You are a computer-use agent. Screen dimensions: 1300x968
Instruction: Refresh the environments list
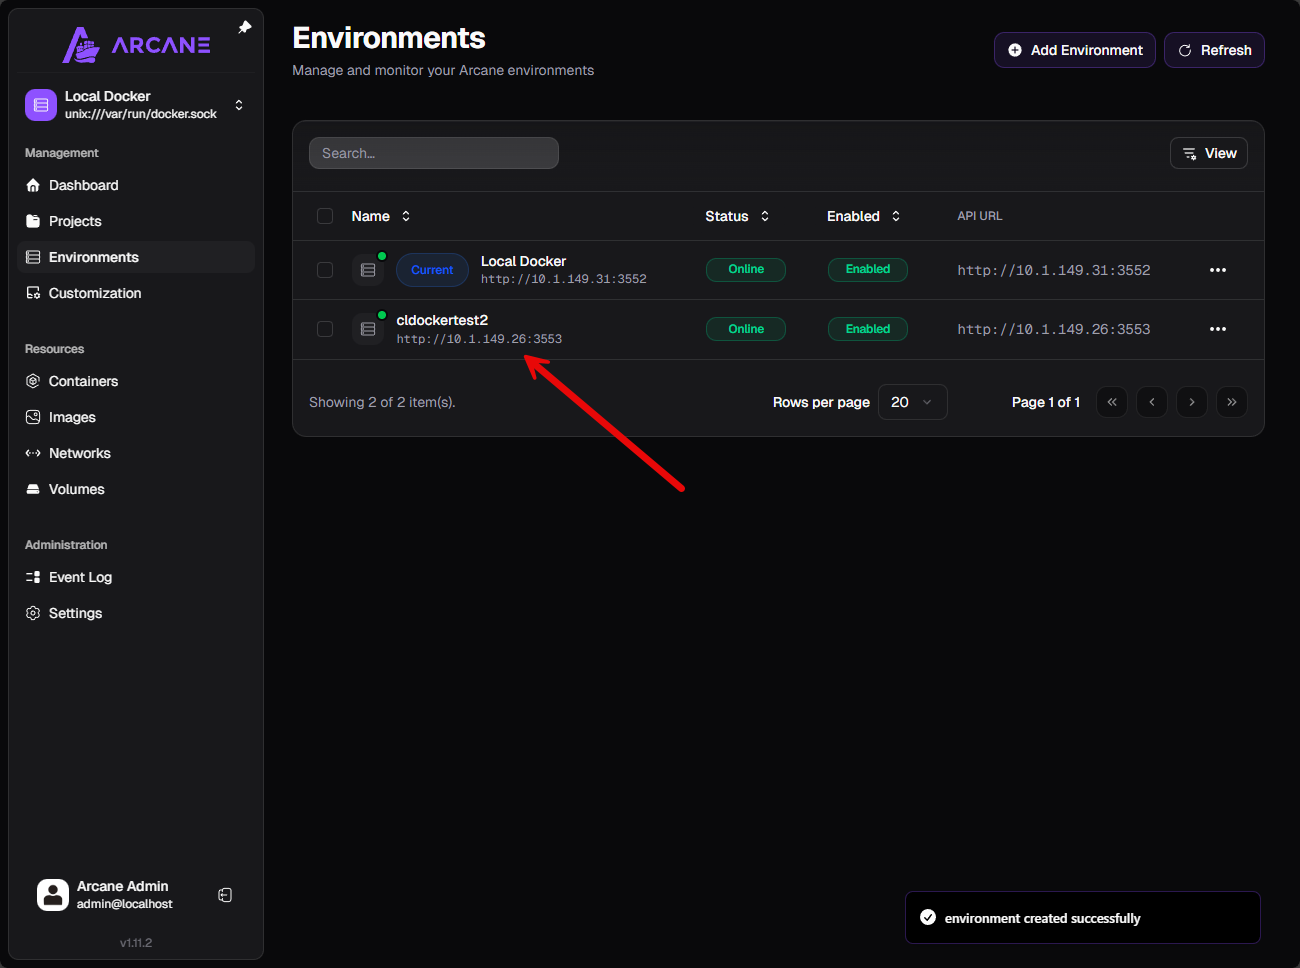coord(1214,50)
